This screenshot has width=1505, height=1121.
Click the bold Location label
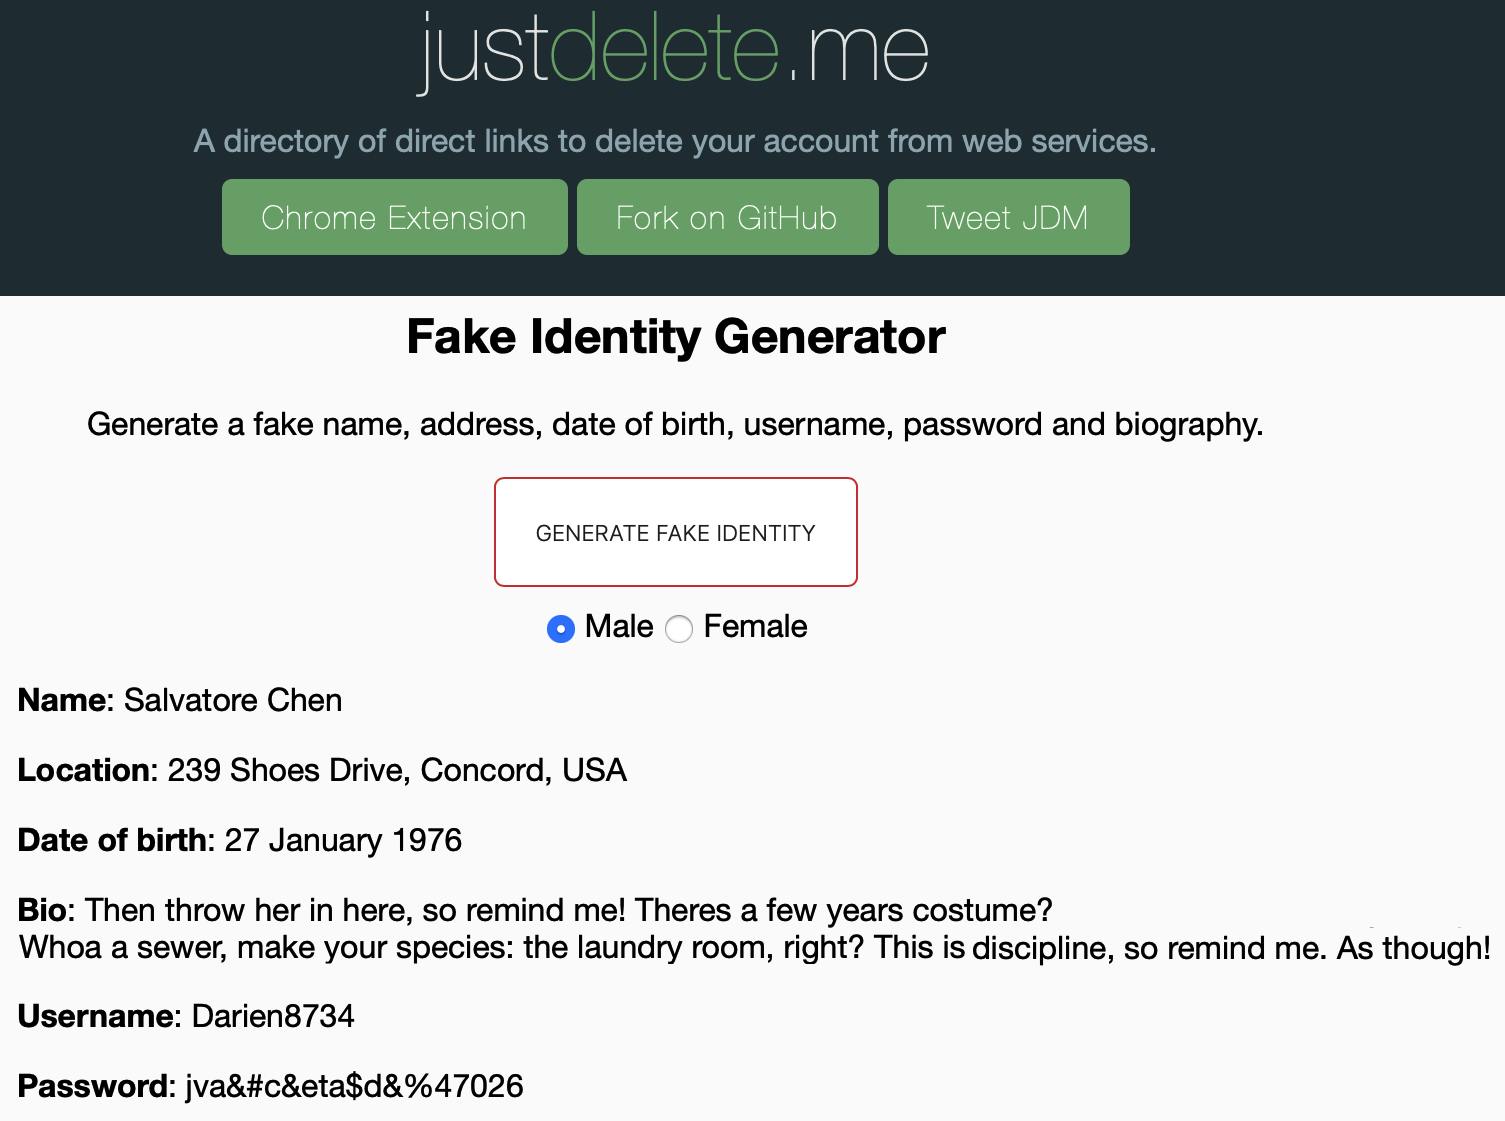(84, 770)
